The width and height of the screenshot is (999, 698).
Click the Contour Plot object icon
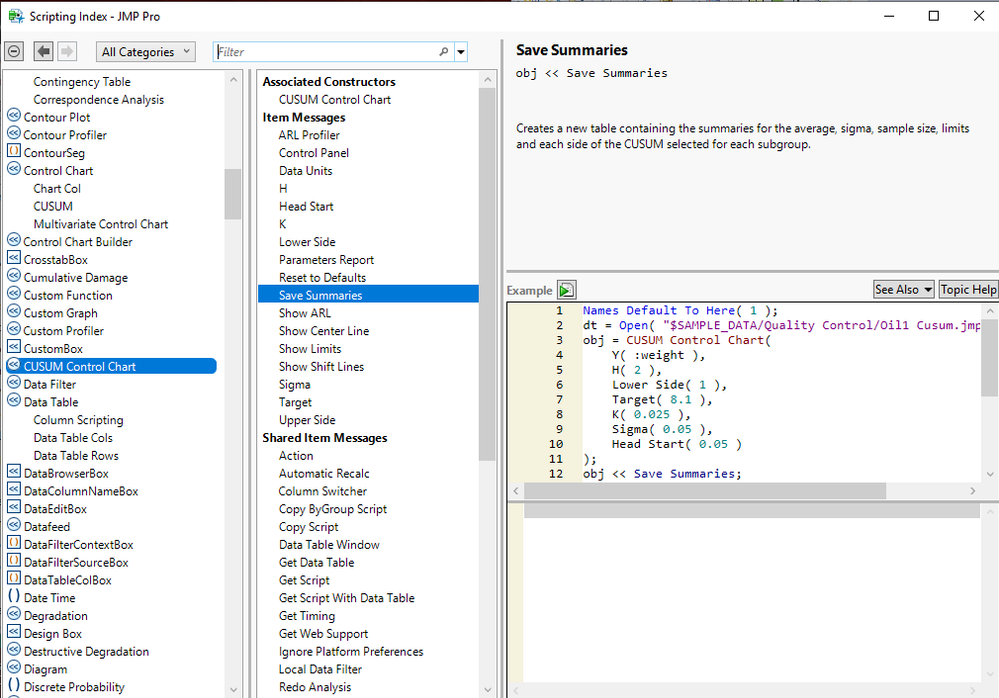click(x=14, y=116)
